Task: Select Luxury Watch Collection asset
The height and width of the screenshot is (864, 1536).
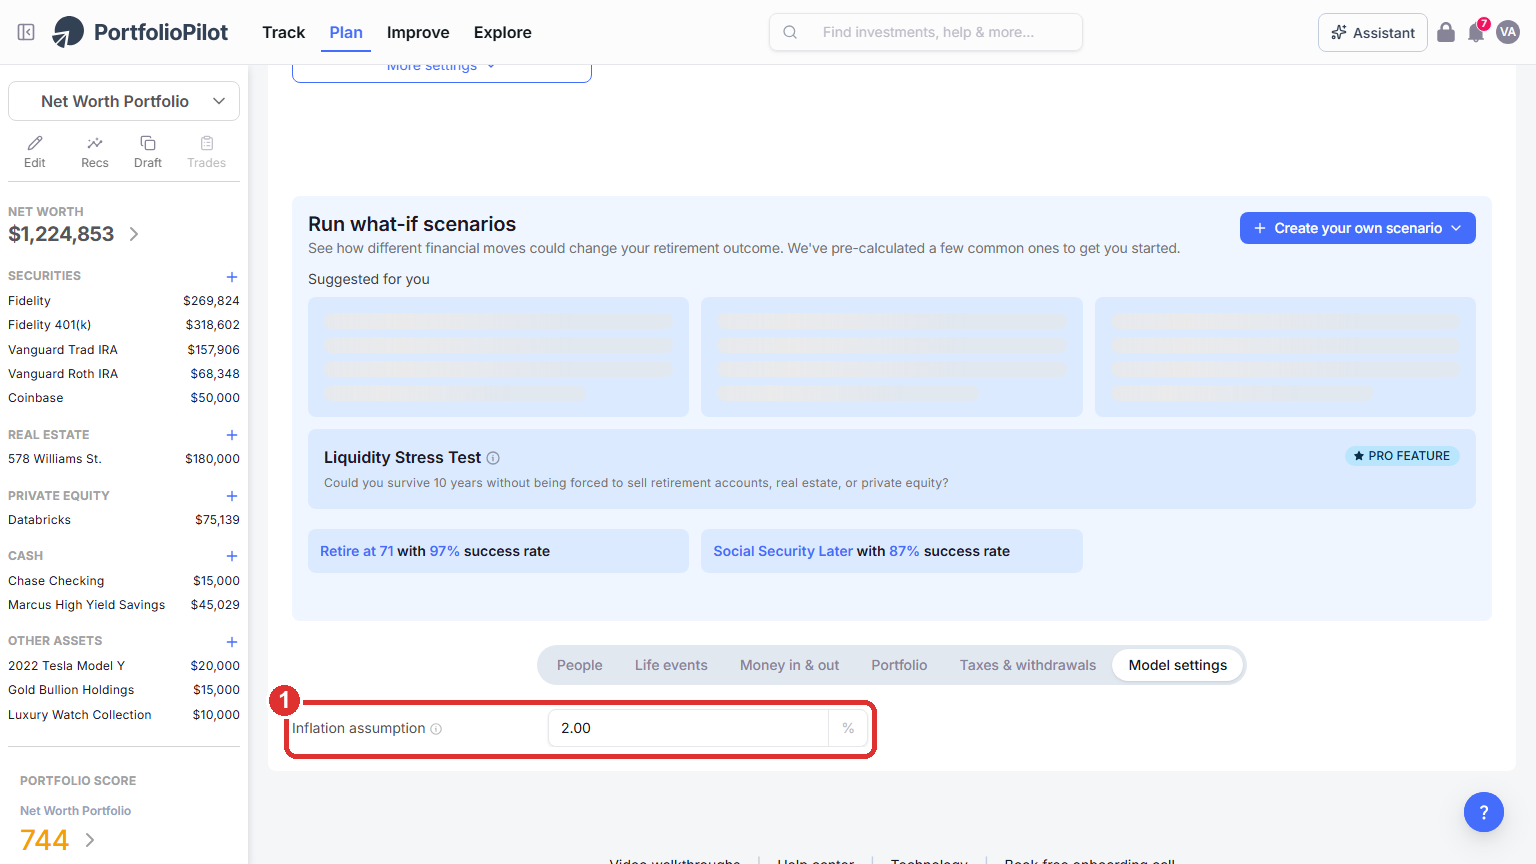Action: (124, 715)
